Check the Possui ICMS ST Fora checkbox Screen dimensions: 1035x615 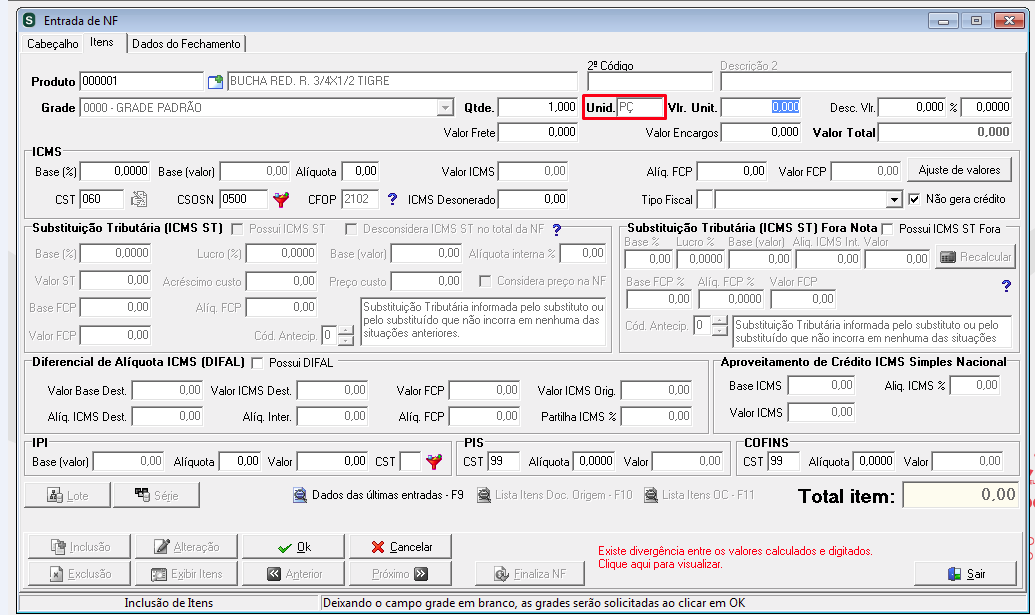(x=888, y=229)
